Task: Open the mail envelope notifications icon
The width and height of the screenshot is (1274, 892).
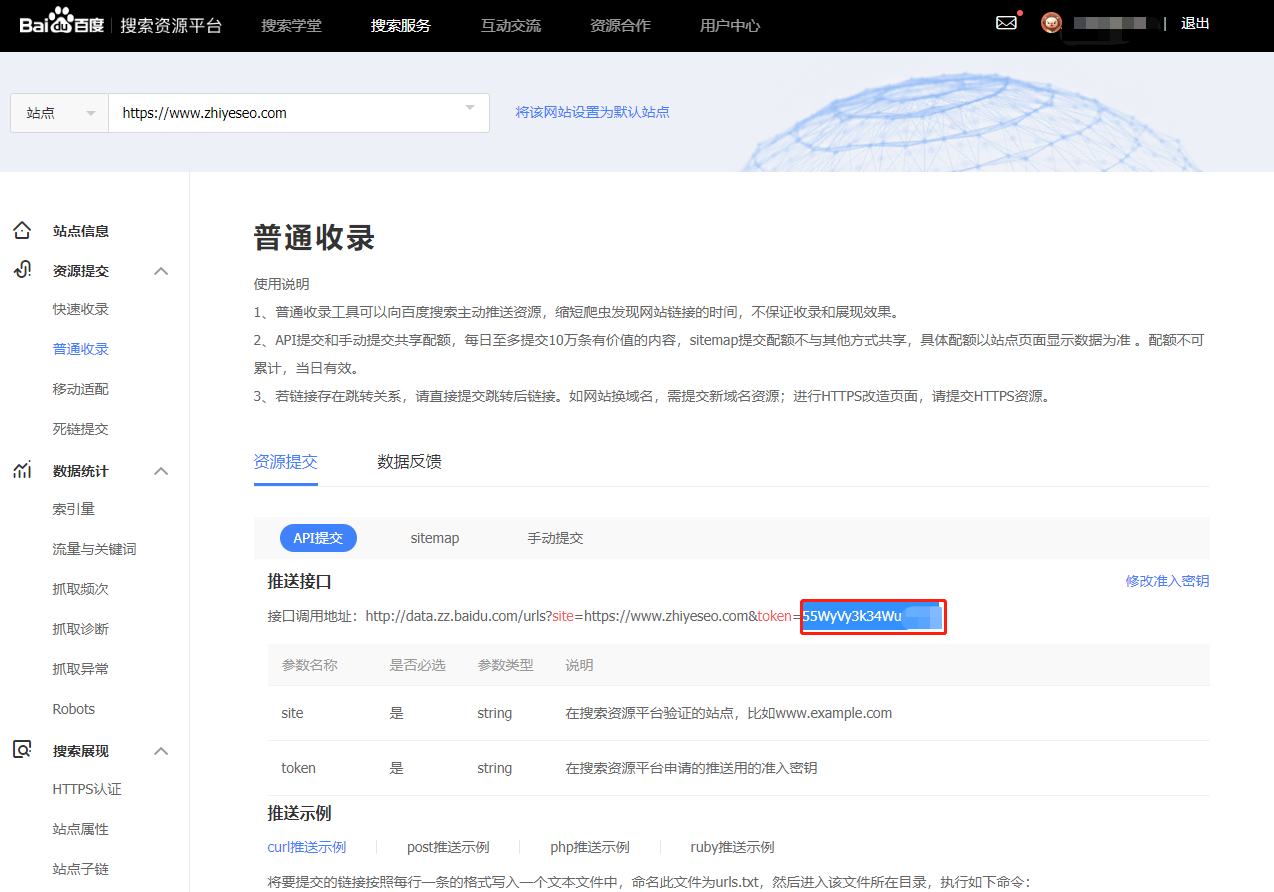Action: click(1006, 22)
